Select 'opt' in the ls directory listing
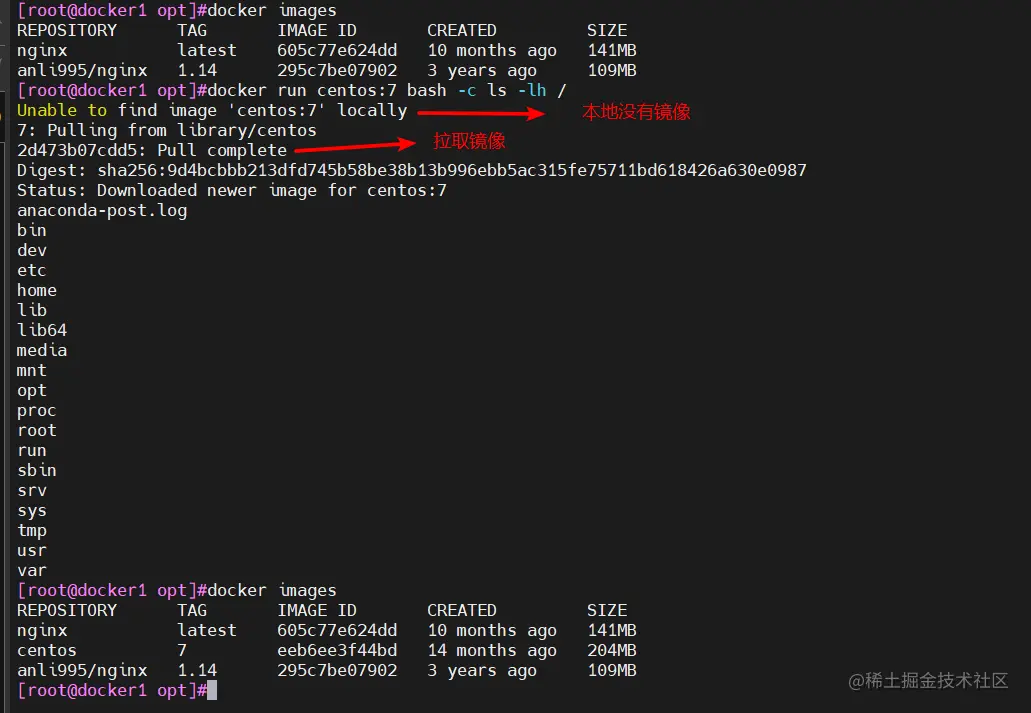The width and height of the screenshot is (1031, 713). tap(32, 391)
